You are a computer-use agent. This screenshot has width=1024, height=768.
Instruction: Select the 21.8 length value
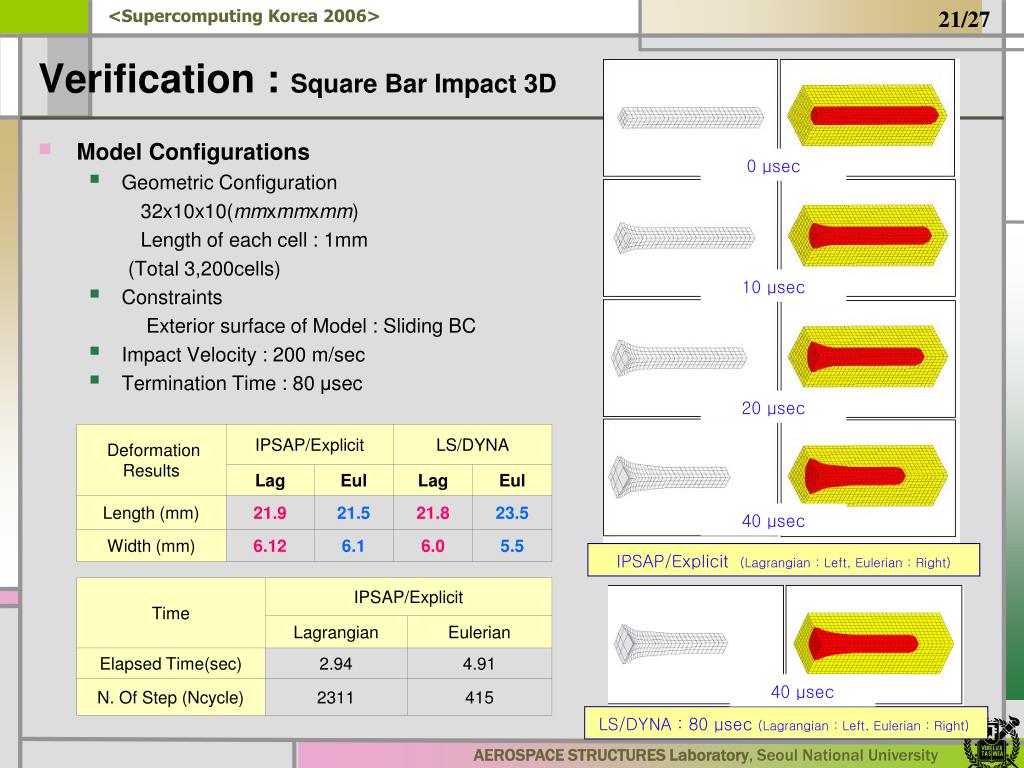pyautogui.click(x=432, y=513)
